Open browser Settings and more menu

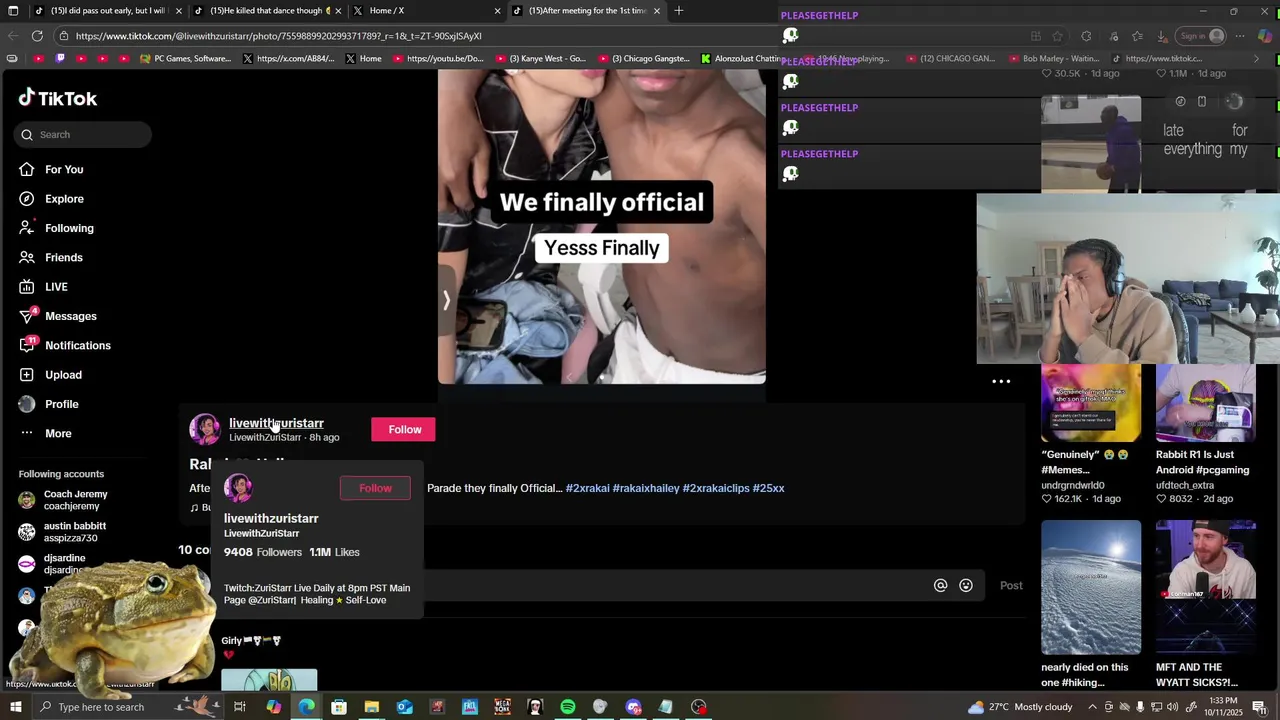tap(1240, 36)
